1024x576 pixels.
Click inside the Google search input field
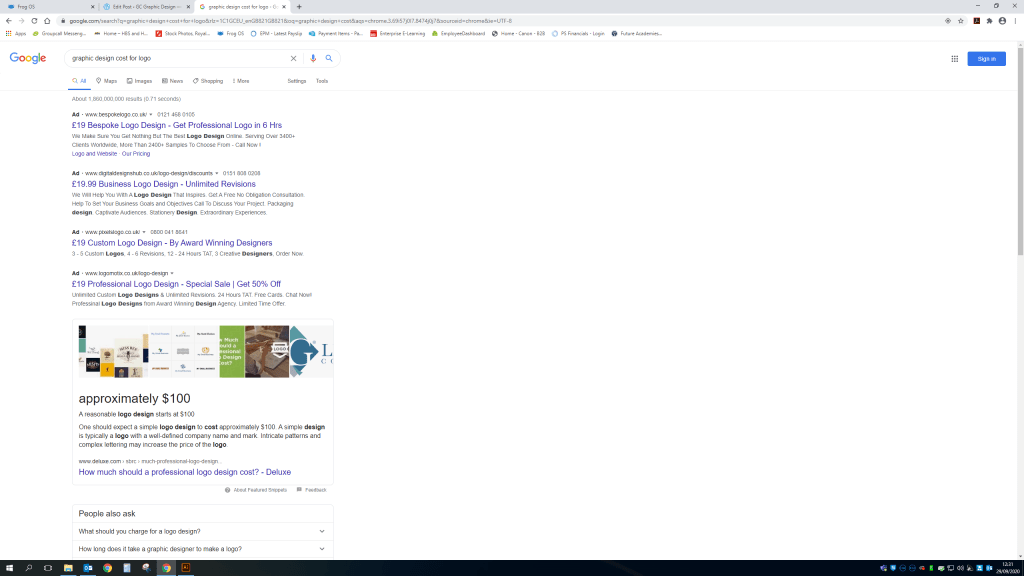pos(175,59)
